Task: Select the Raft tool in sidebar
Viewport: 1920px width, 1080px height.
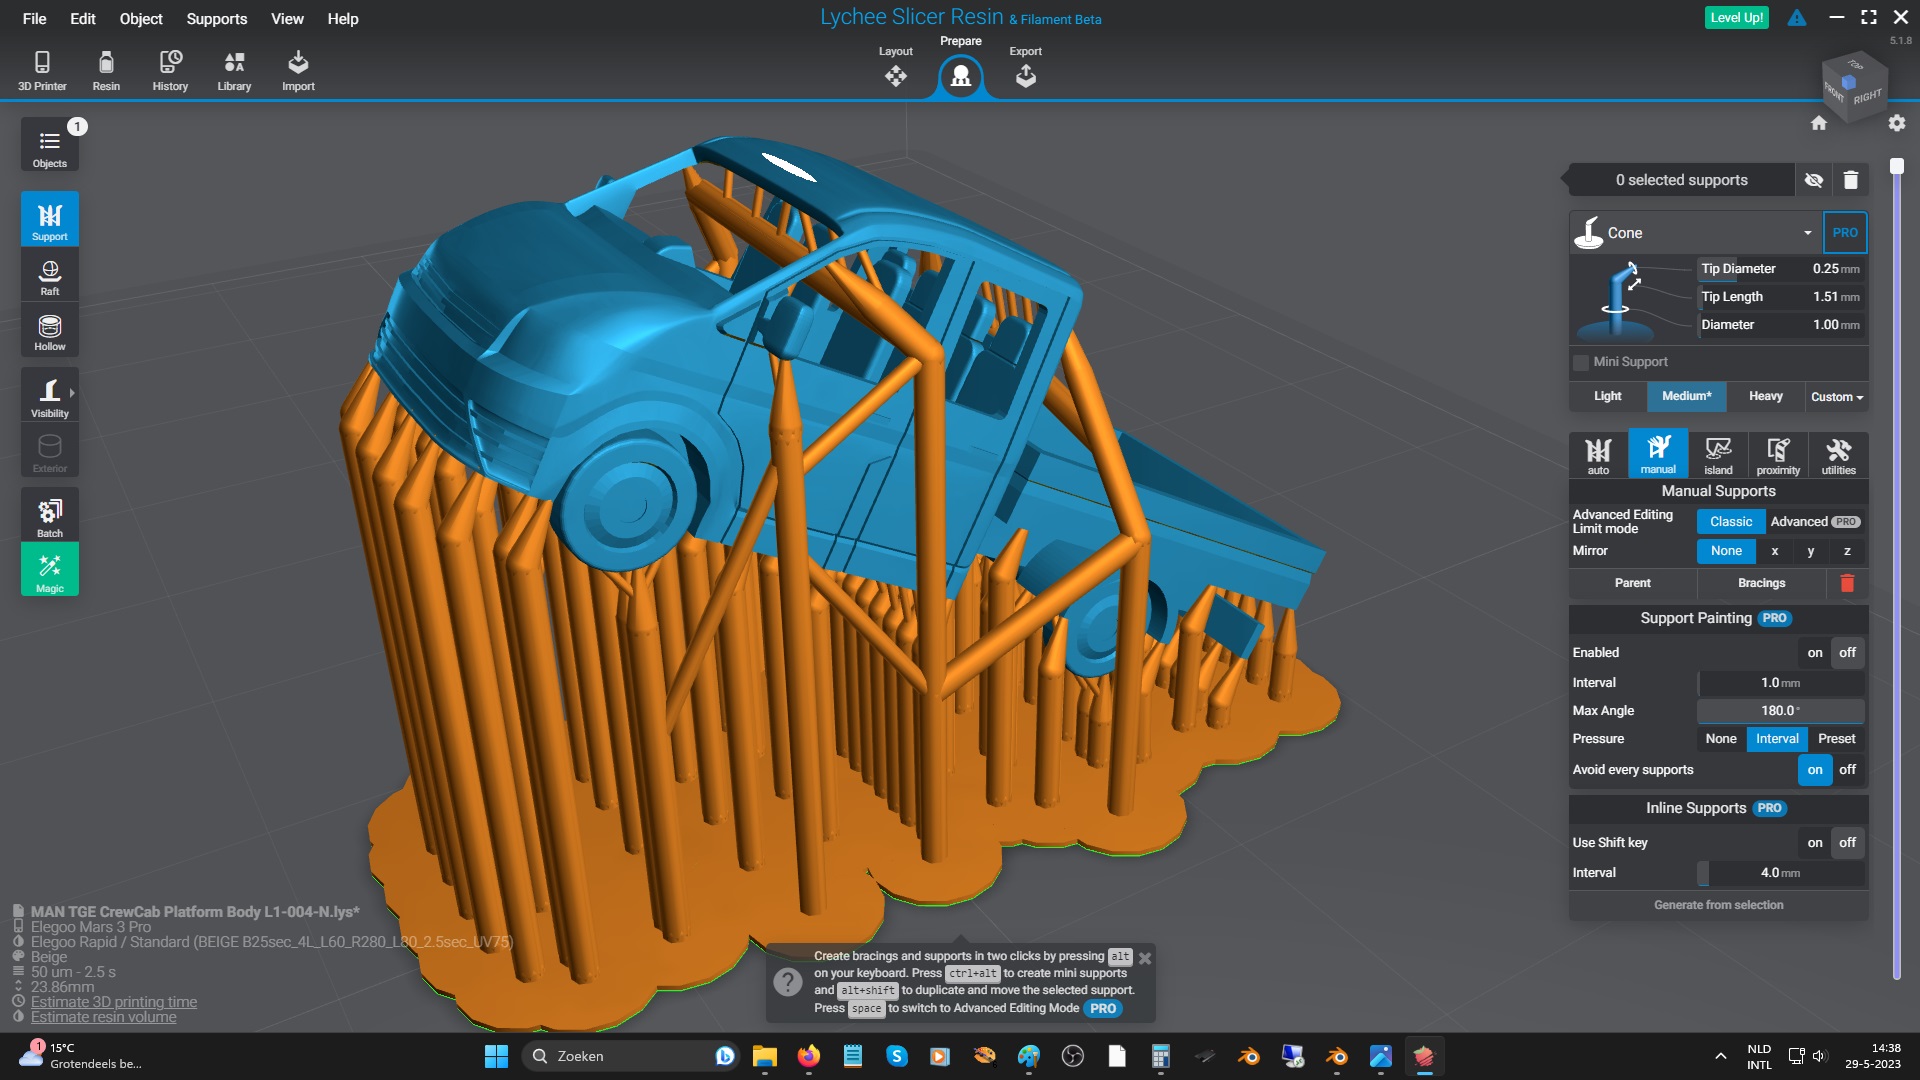Action: tap(49, 276)
